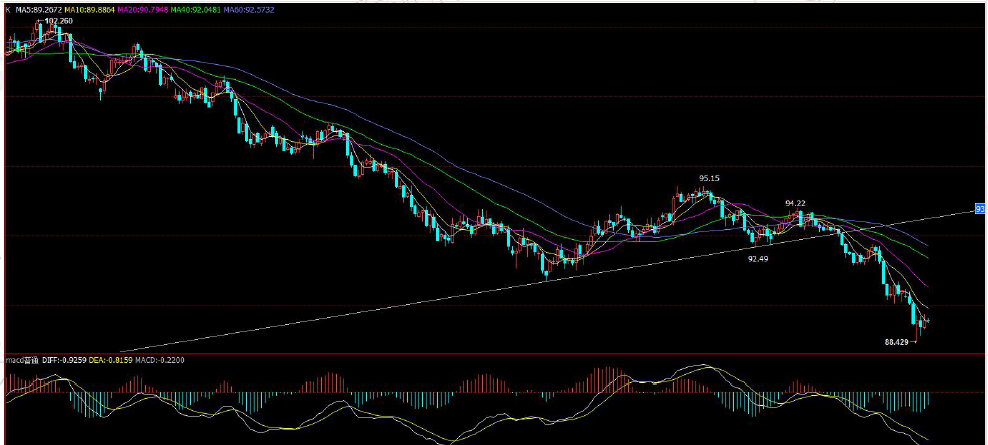Click the blue 93 price-axis tag
This screenshot has width=988, height=445.
click(980, 209)
